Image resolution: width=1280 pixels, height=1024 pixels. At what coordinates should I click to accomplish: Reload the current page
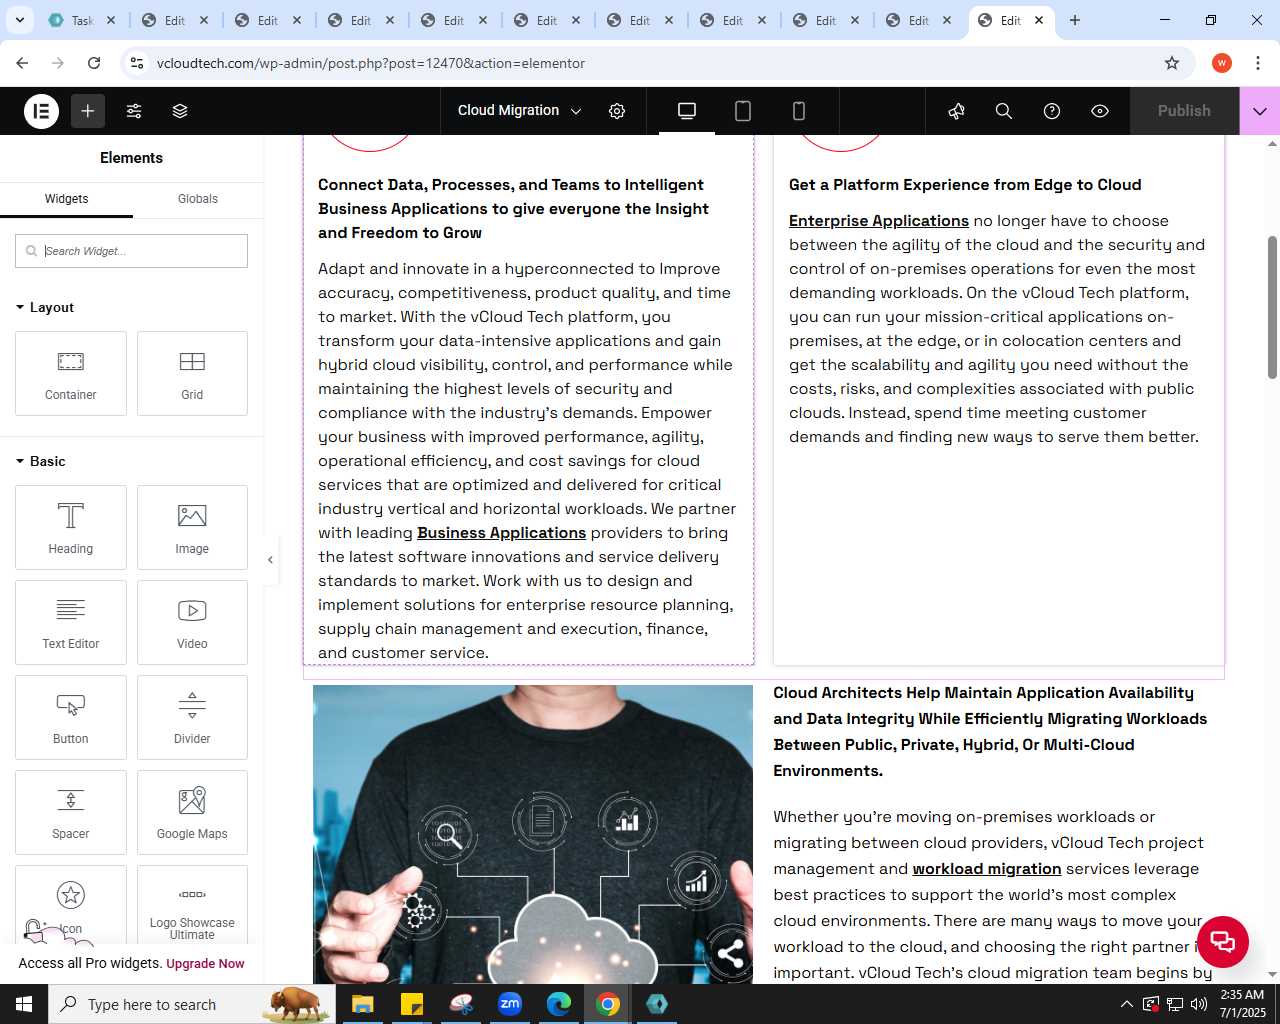coord(94,63)
